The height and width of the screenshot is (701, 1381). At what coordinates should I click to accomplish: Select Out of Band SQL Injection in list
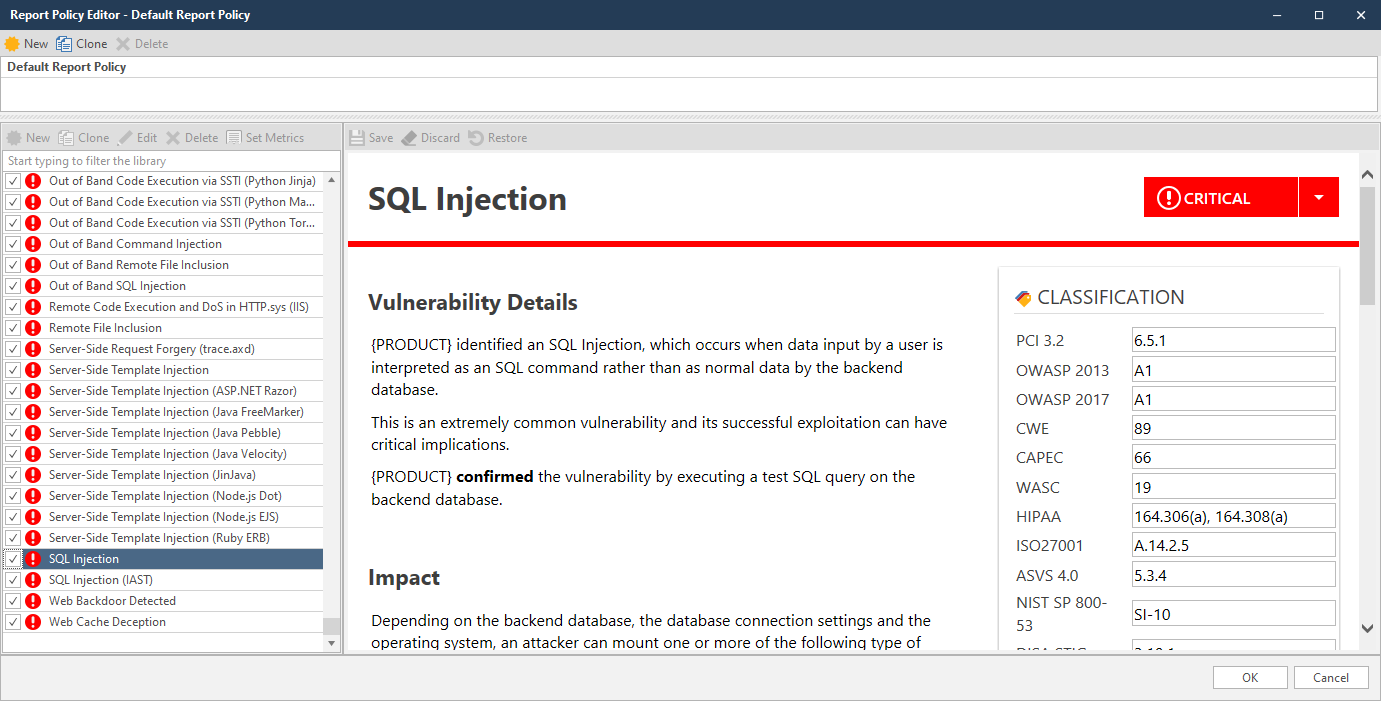tap(117, 286)
